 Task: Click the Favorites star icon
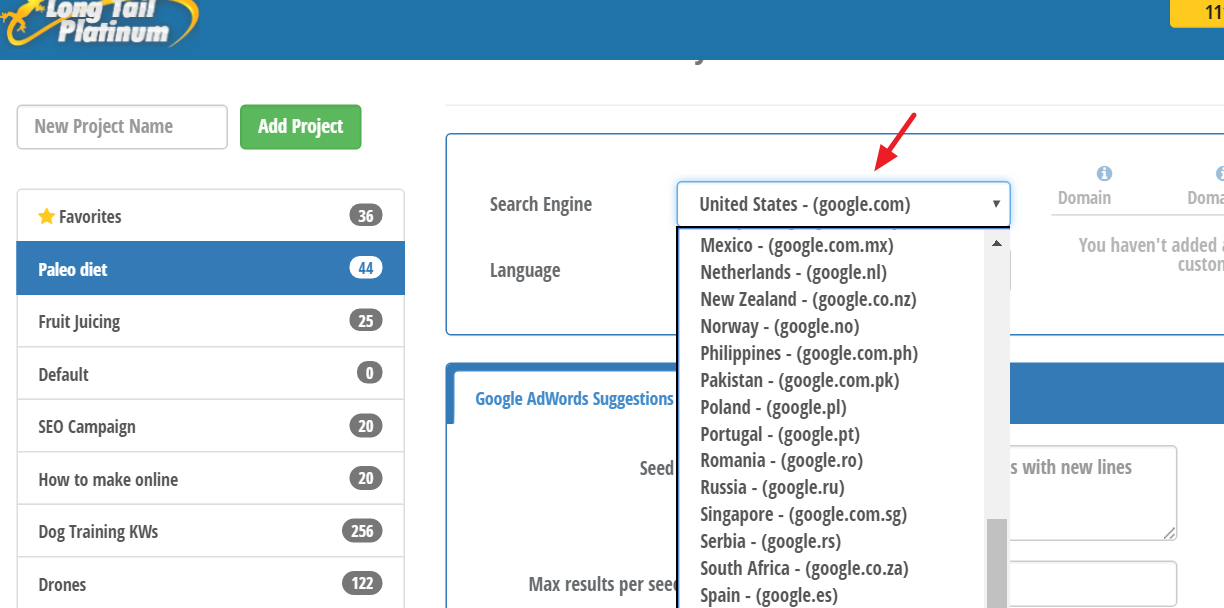[45, 216]
